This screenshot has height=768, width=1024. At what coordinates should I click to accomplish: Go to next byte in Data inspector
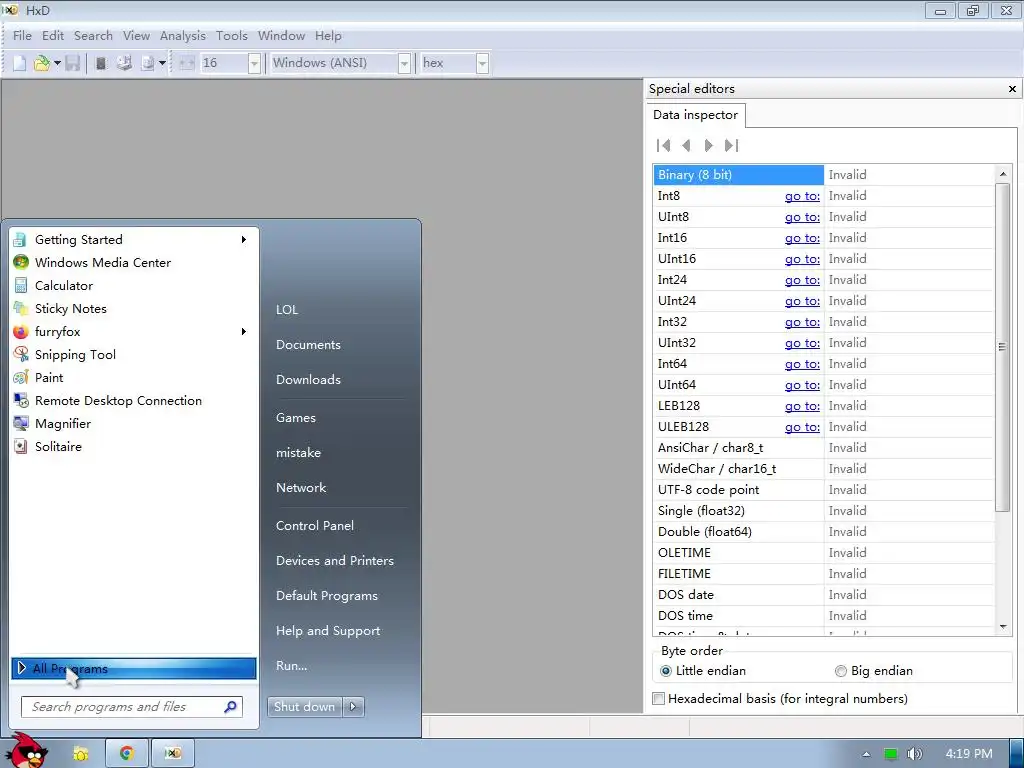[709, 146]
